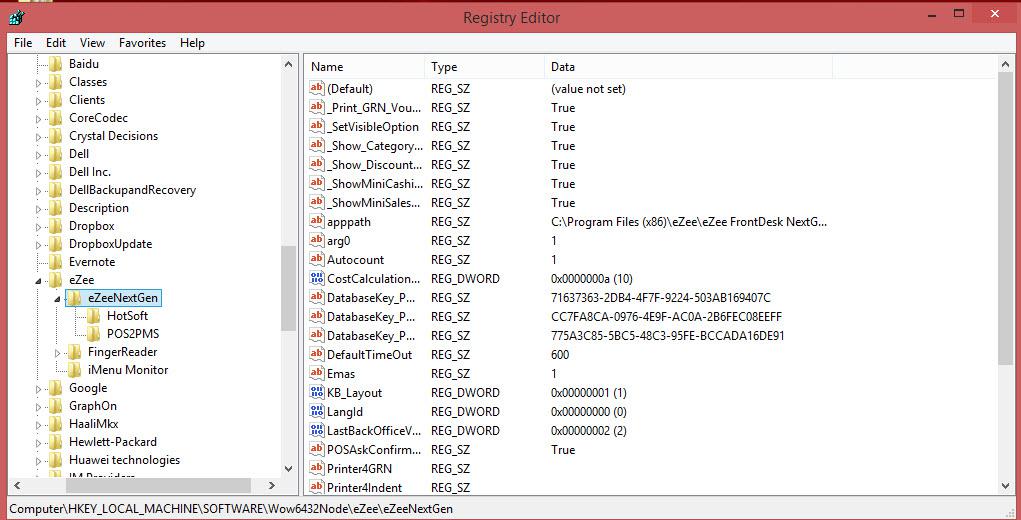Click the POS2PMS folder icon
1021x520 pixels.
click(x=94, y=334)
